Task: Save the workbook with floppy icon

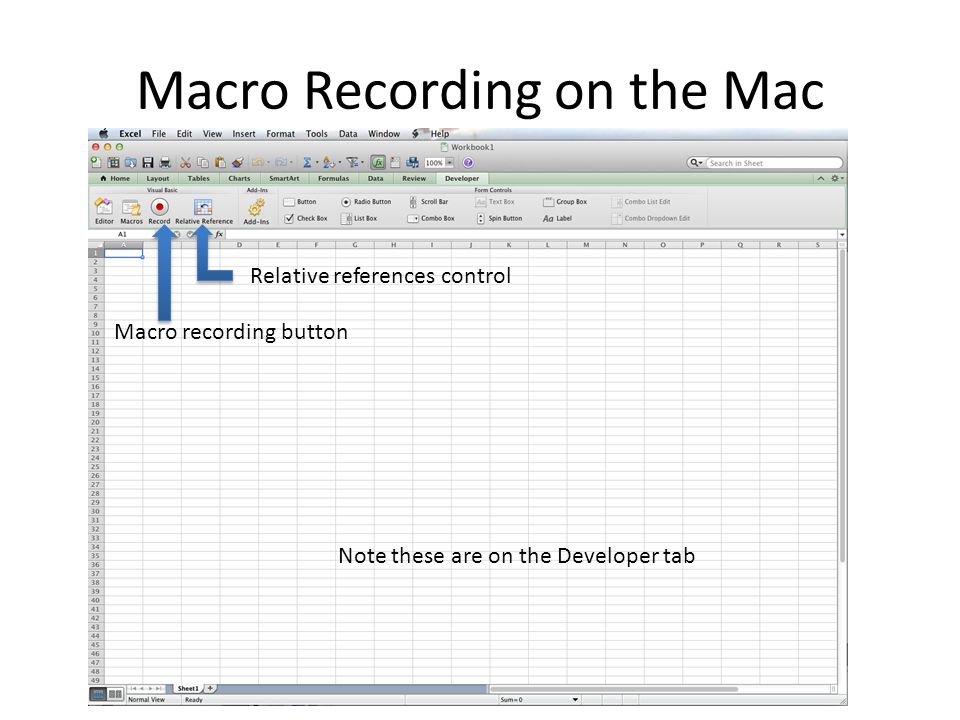Action: tap(148, 163)
